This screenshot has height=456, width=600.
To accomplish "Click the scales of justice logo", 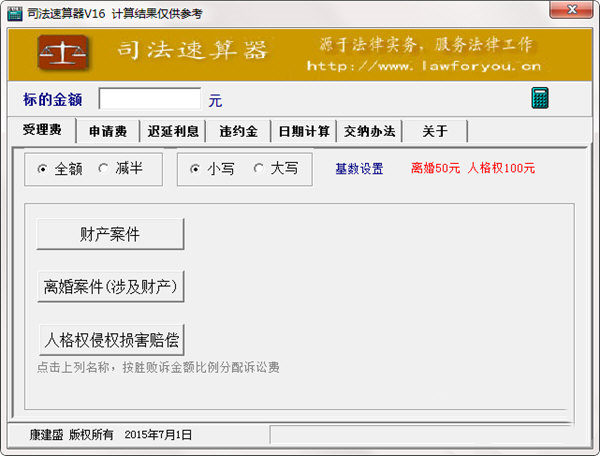I will (x=63, y=52).
